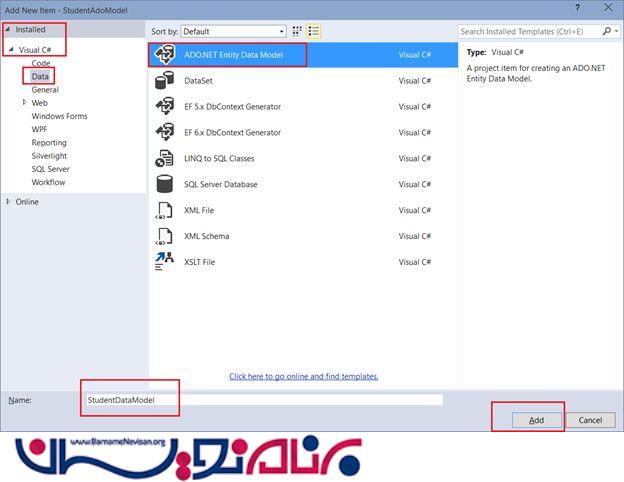The width and height of the screenshot is (624, 482).
Task: Expand the Online templates node
Action: 9,202
